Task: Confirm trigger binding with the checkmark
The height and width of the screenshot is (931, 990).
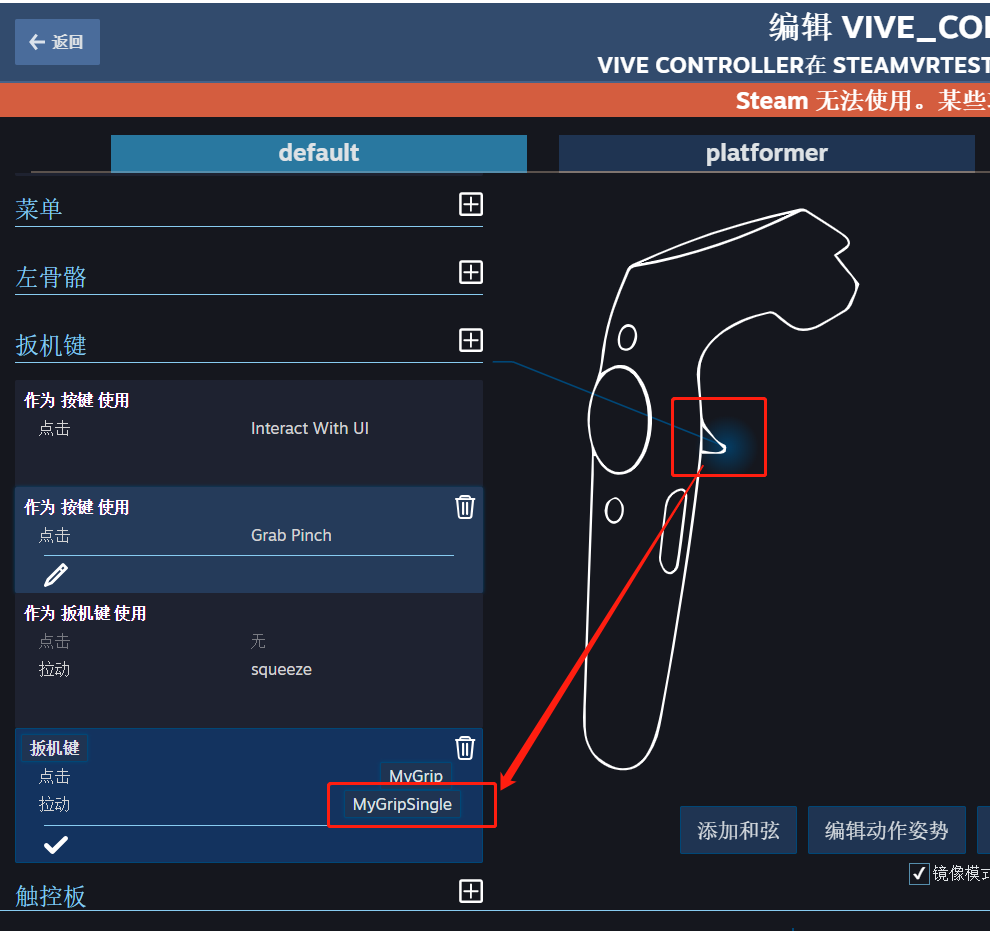Action: click(56, 844)
